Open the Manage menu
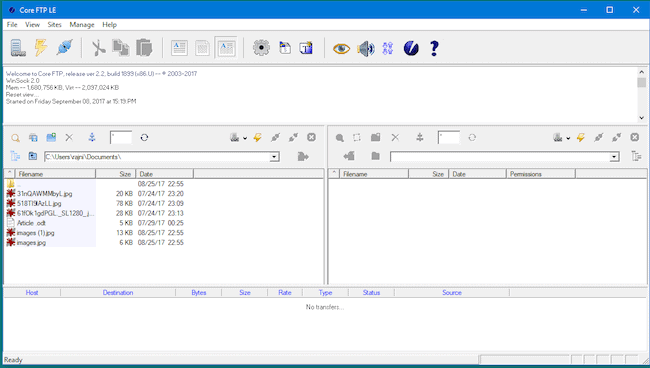This screenshot has height=368, width=650. (x=82, y=25)
